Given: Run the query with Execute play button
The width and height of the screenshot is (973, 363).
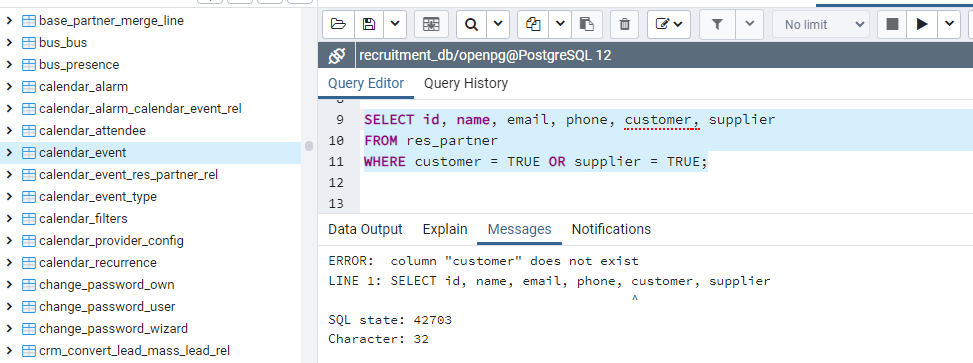Looking at the screenshot, I should [922, 24].
